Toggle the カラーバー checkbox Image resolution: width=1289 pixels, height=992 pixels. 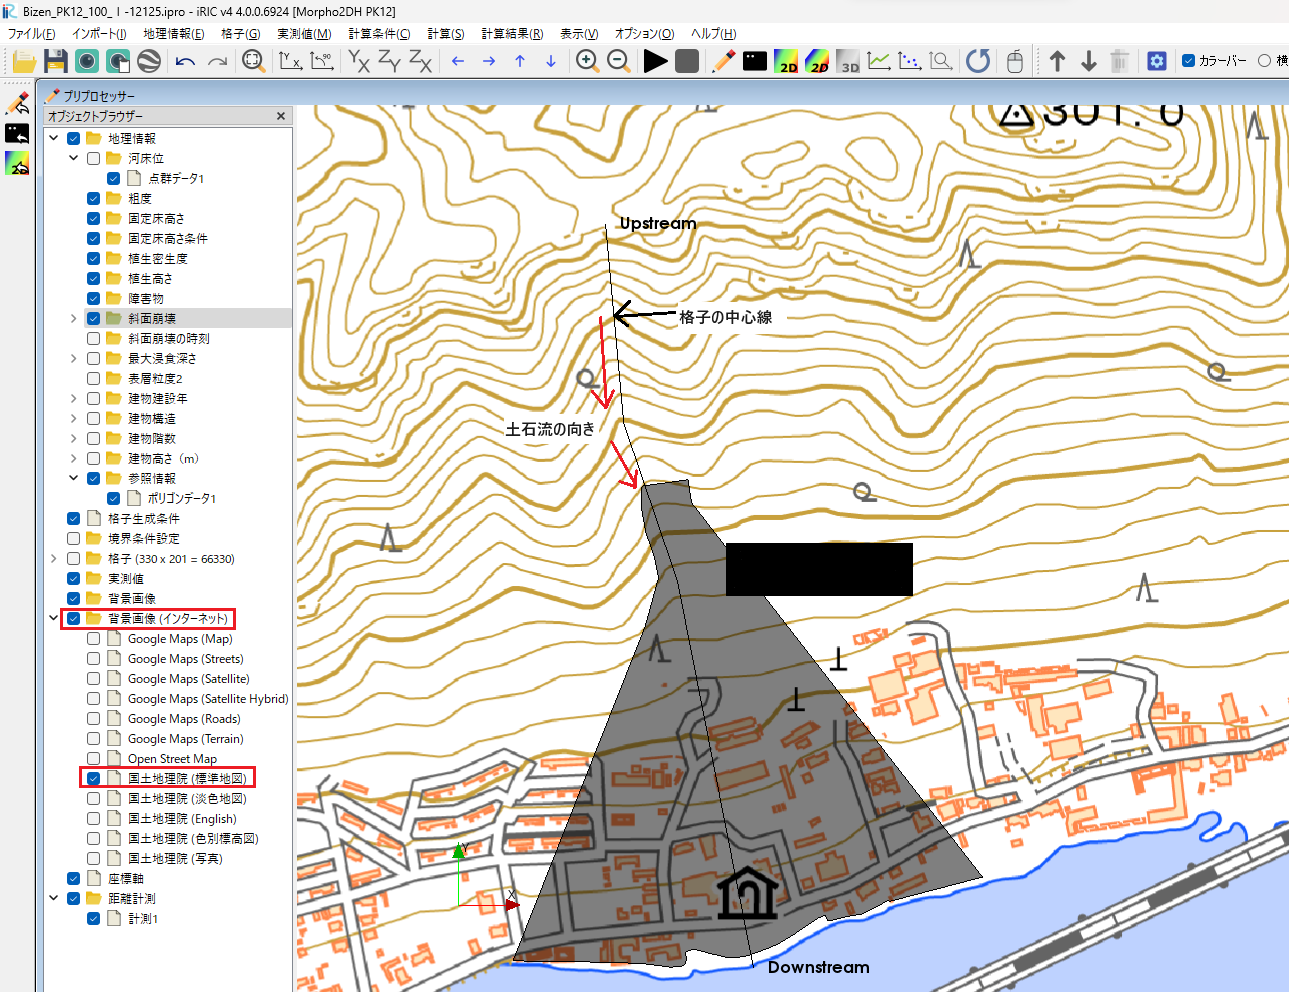click(x=1189, y=61)
